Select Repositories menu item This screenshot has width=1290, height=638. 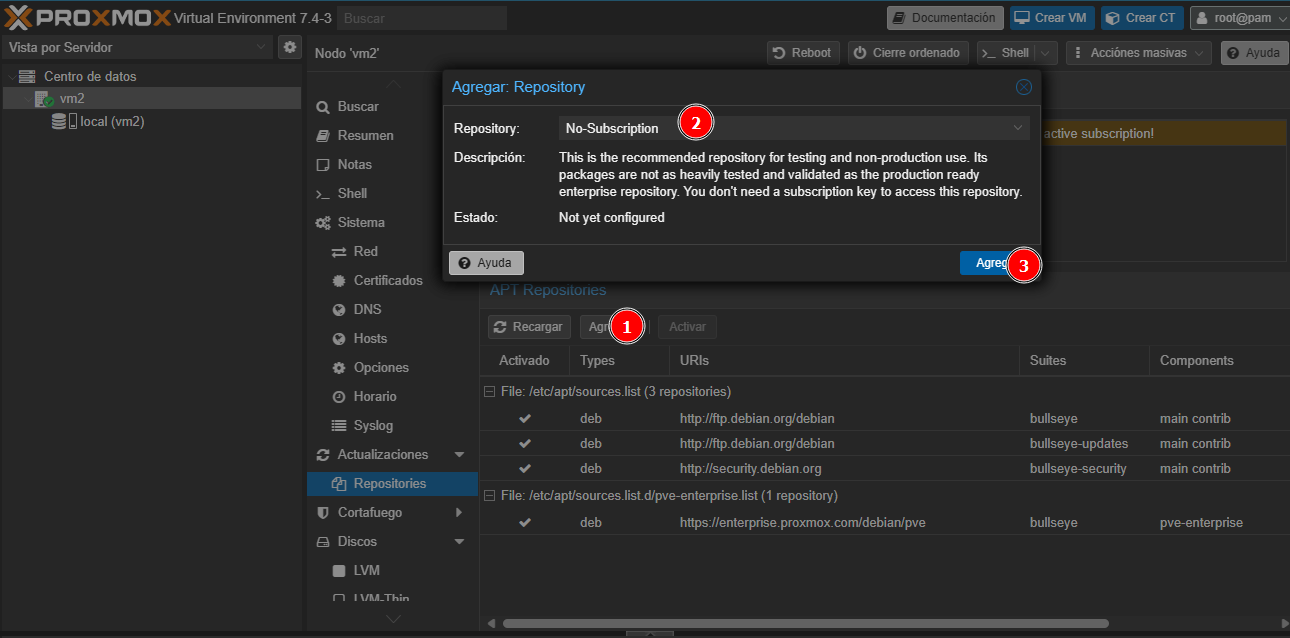[390, 483]
